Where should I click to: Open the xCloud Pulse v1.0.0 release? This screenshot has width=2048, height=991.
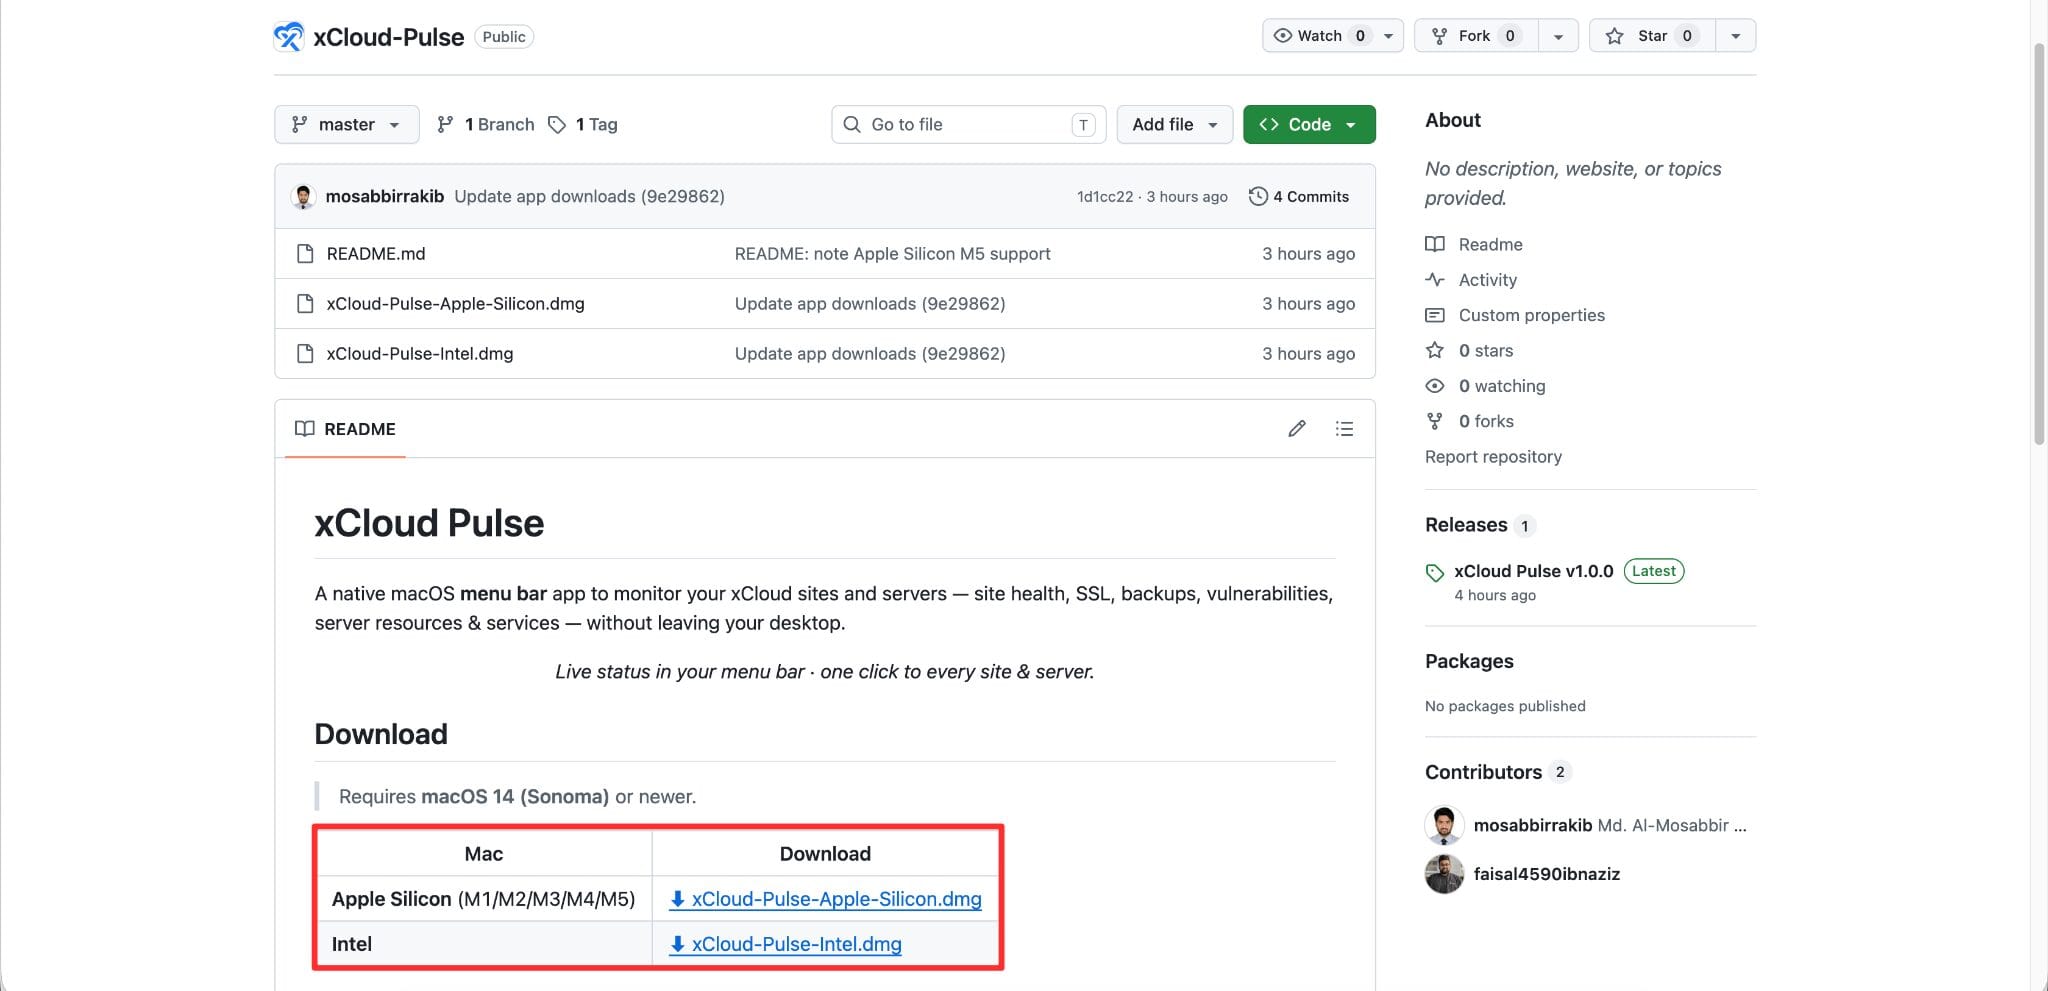pyautogui.click(x=1534, y=571)
